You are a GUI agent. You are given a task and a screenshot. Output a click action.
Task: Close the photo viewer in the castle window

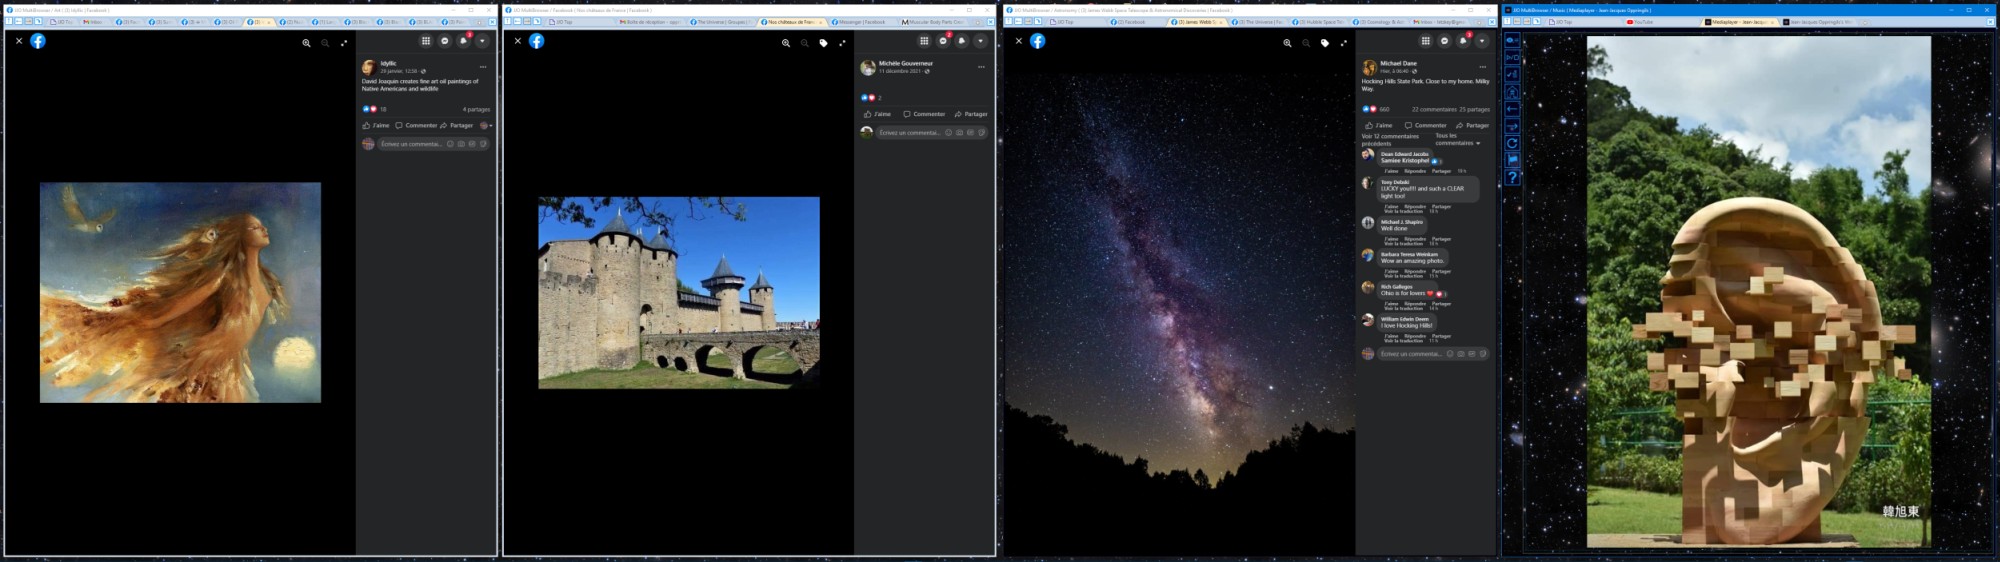(517, 41)
